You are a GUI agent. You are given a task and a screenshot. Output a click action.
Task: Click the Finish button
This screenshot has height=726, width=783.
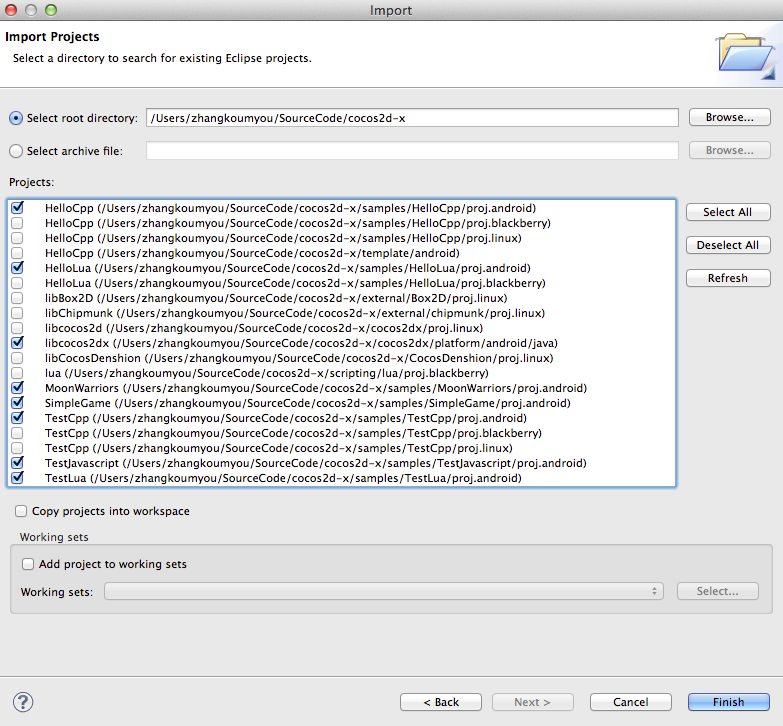click(x=729, y=702)
